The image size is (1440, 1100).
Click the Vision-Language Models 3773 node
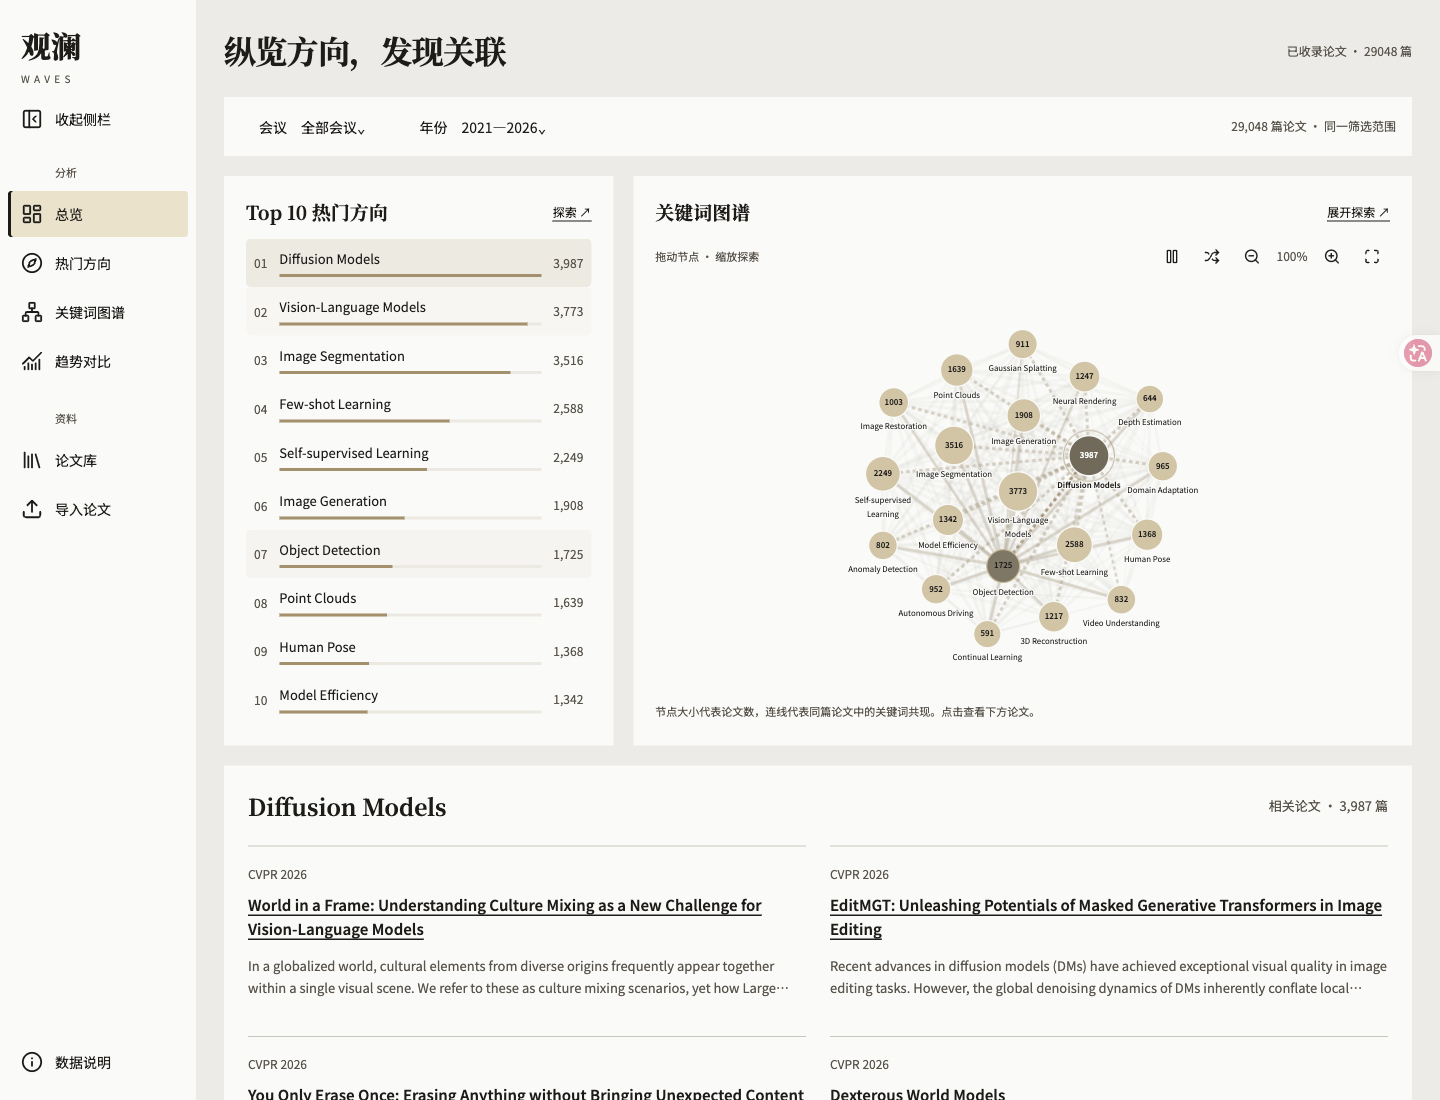click(x=1018, y=491)
